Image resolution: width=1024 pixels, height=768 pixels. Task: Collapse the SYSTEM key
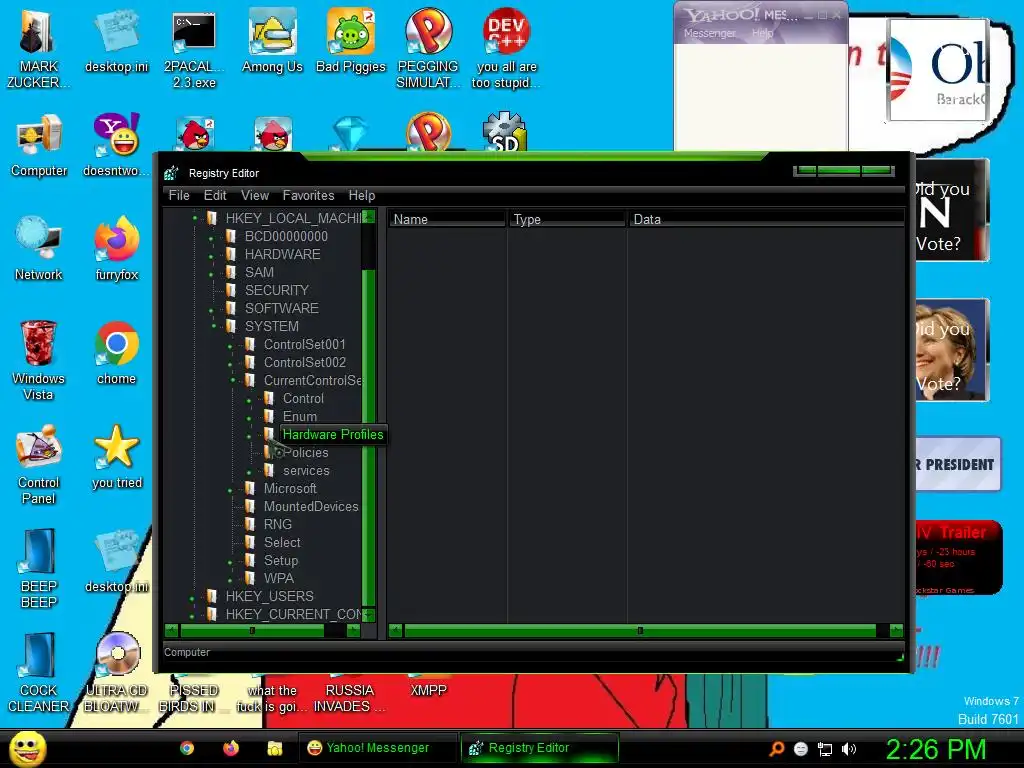point(214,326)
